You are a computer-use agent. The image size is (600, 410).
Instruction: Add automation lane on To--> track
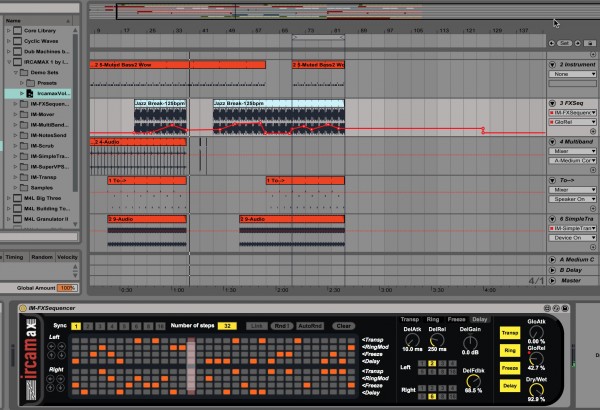593,209
